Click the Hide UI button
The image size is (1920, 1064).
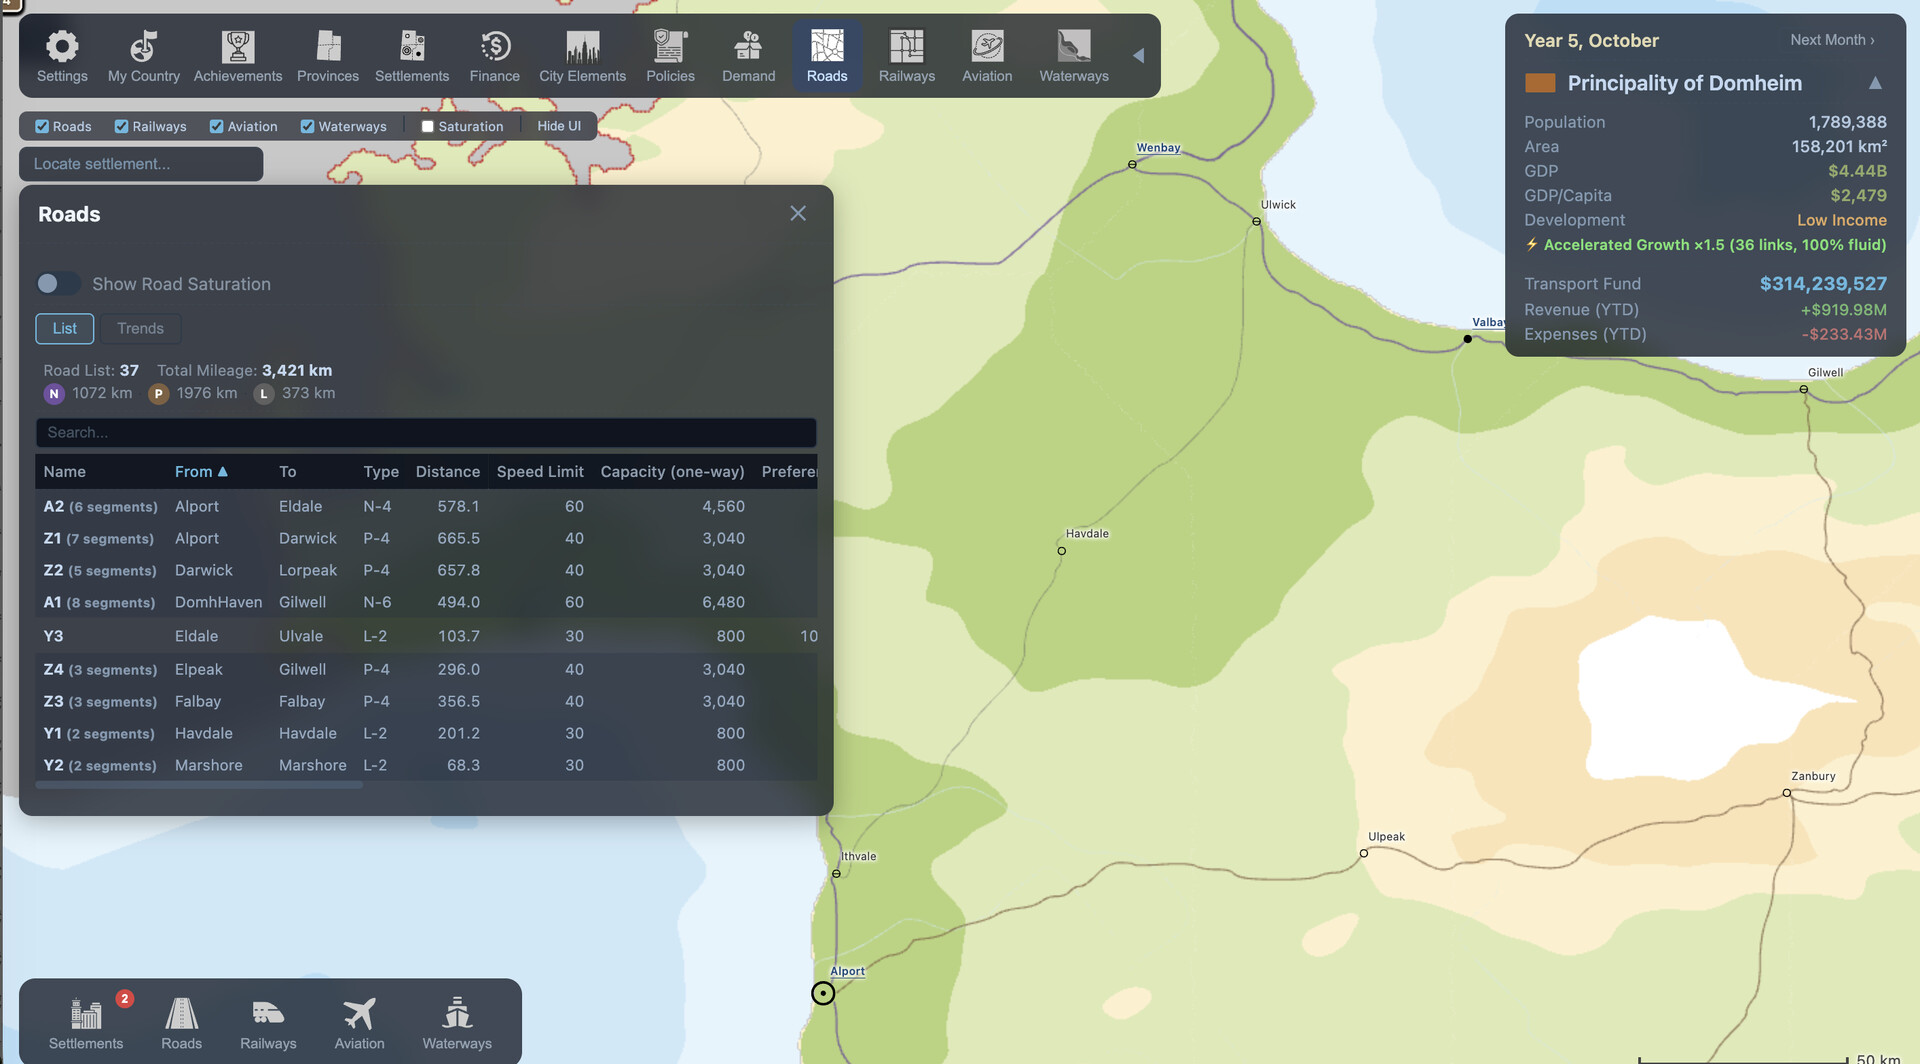(x=558, y=126)
